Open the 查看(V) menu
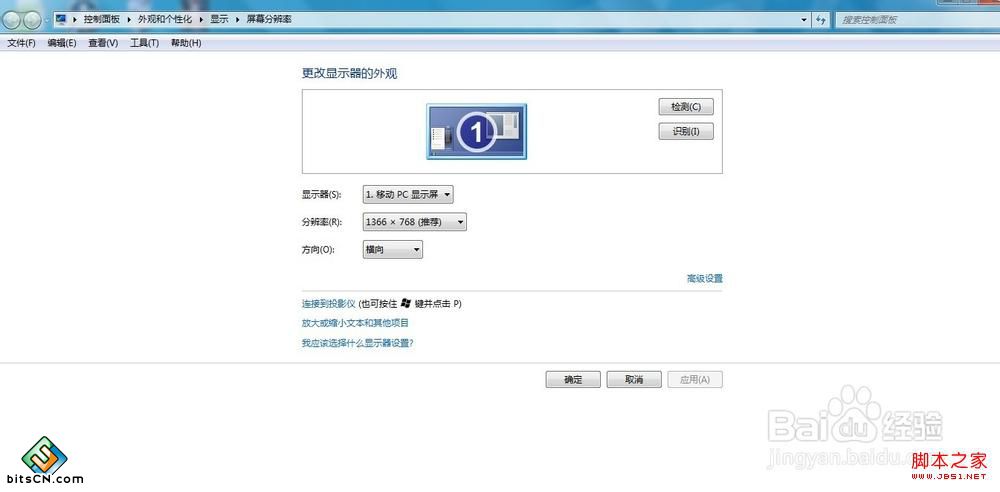Screen dimensions: 1000x492 [x=103, y=43]
